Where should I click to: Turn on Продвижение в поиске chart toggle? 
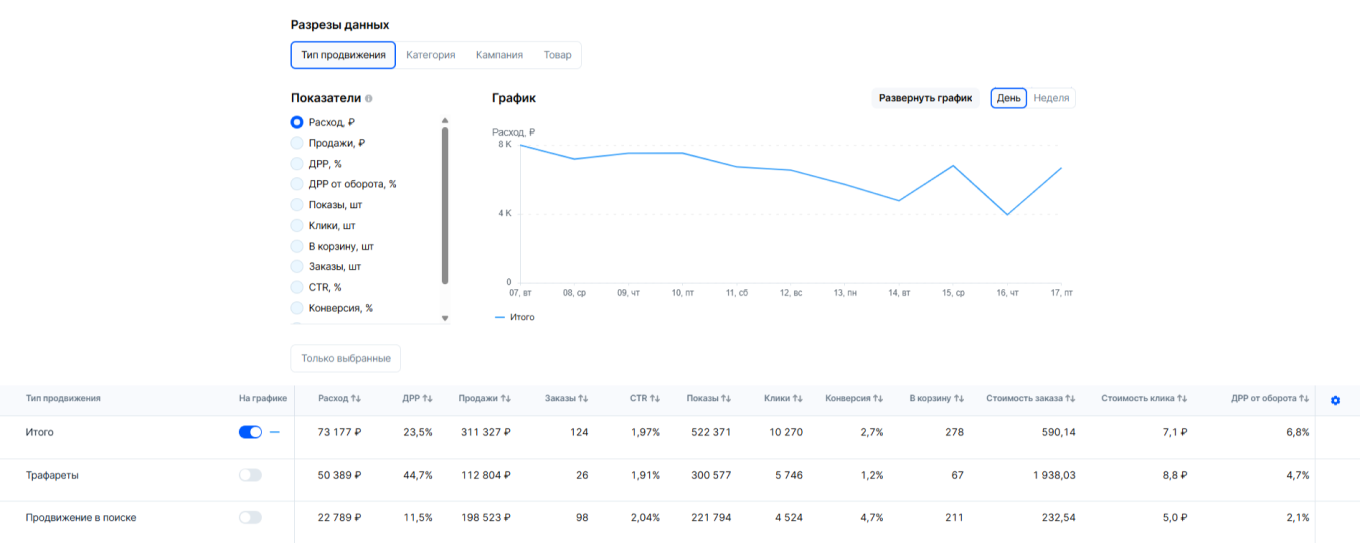coord(250,517)
